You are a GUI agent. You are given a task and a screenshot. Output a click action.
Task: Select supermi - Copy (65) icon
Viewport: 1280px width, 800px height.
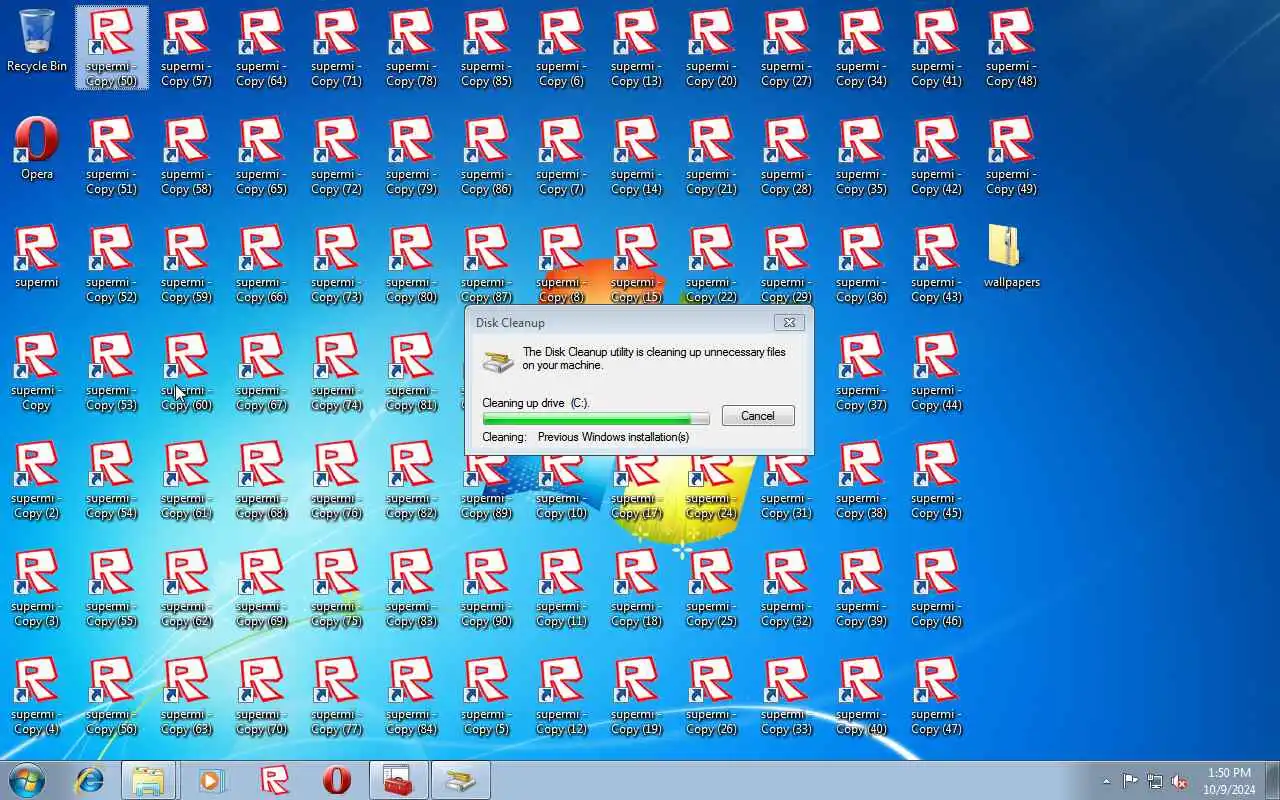point(262,156)
